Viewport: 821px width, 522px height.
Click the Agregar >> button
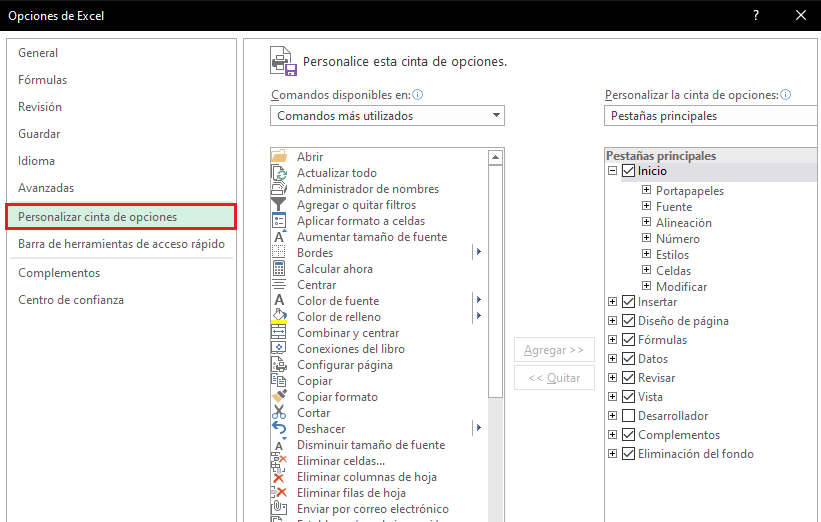point(554,350)
